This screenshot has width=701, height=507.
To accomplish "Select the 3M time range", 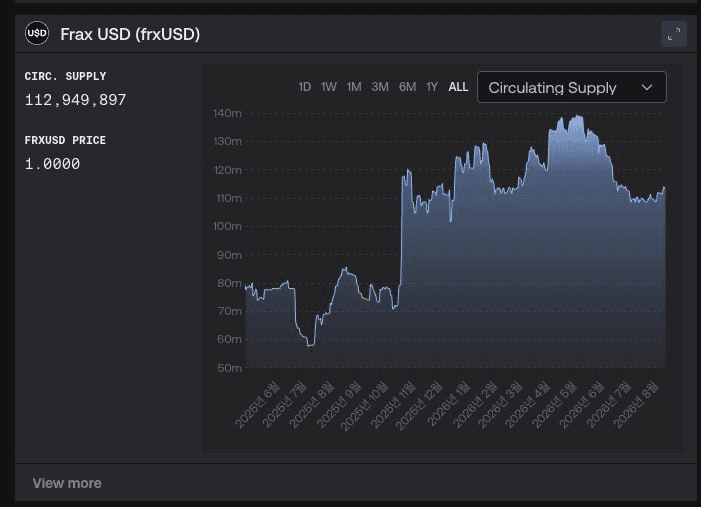I will (x=380, y=87).
